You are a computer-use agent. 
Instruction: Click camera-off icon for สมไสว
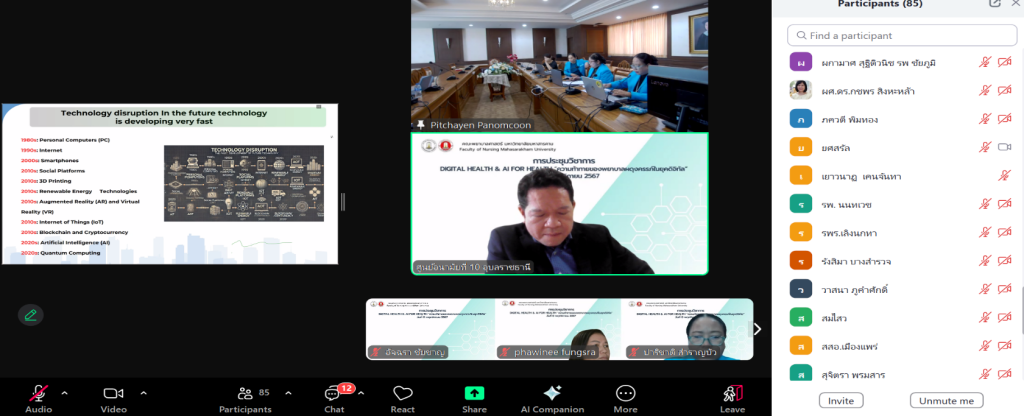pos(1004,317)
